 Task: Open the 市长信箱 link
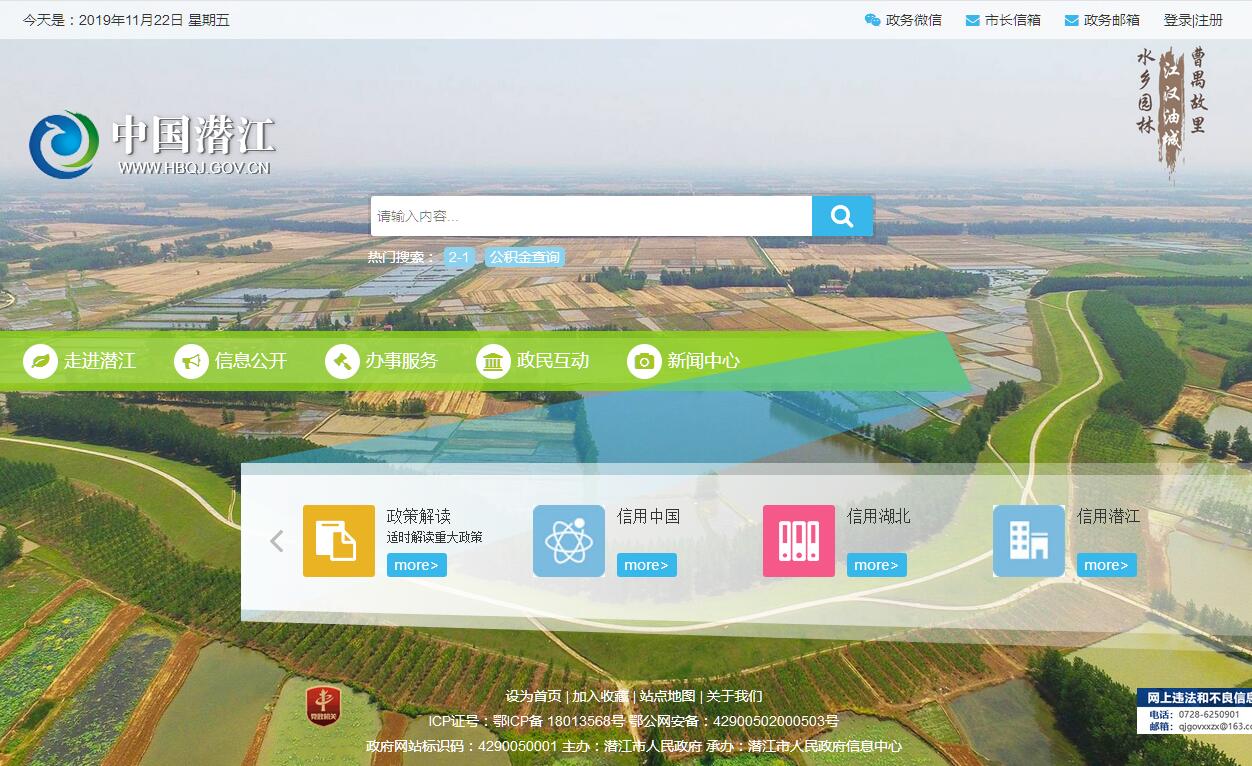coord(1003,20)
